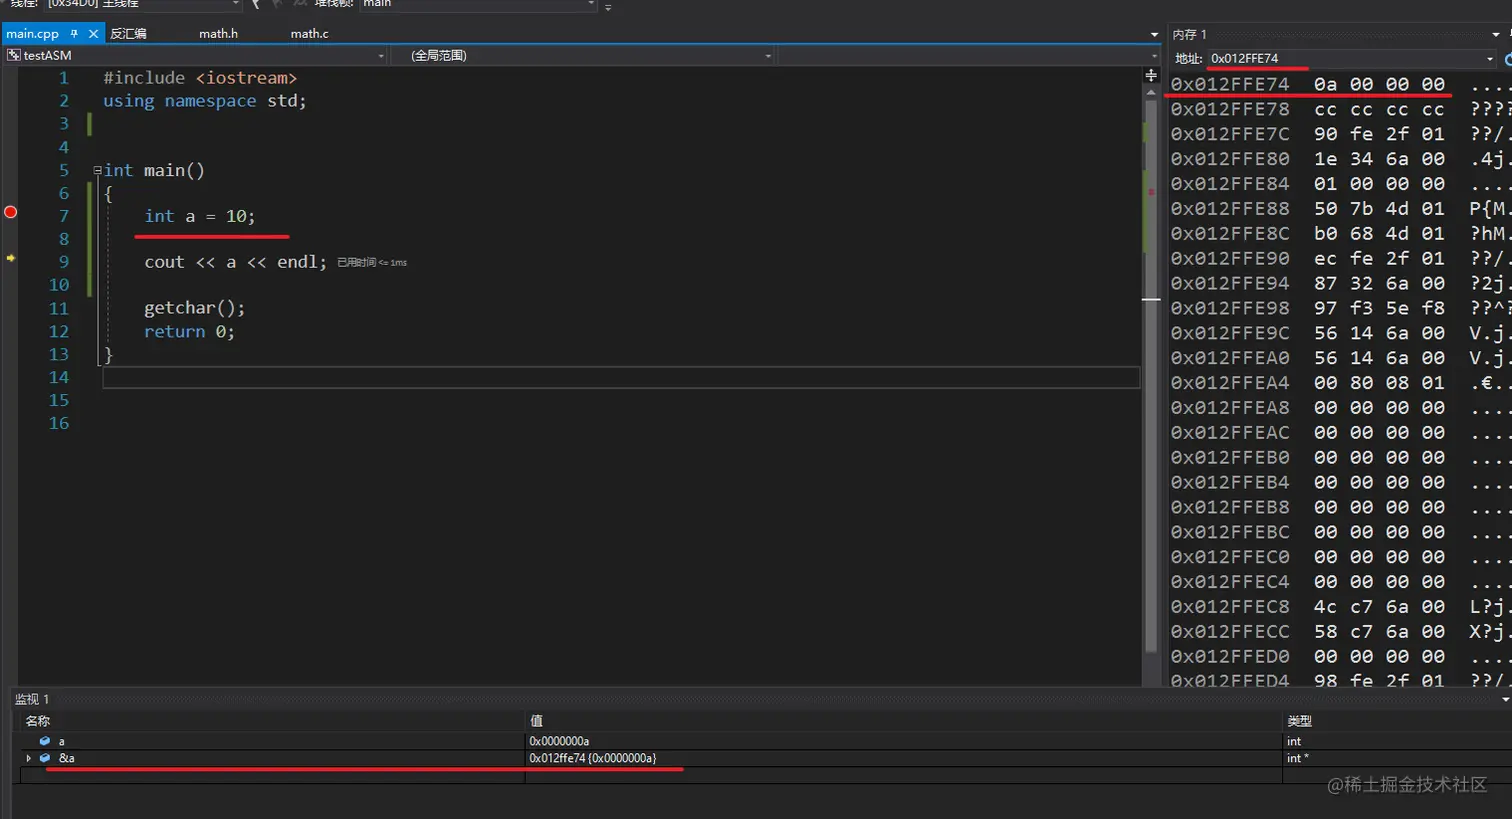Click code line 'int a = 10;'
The image size is (1512, 819).
click(200, 217)
